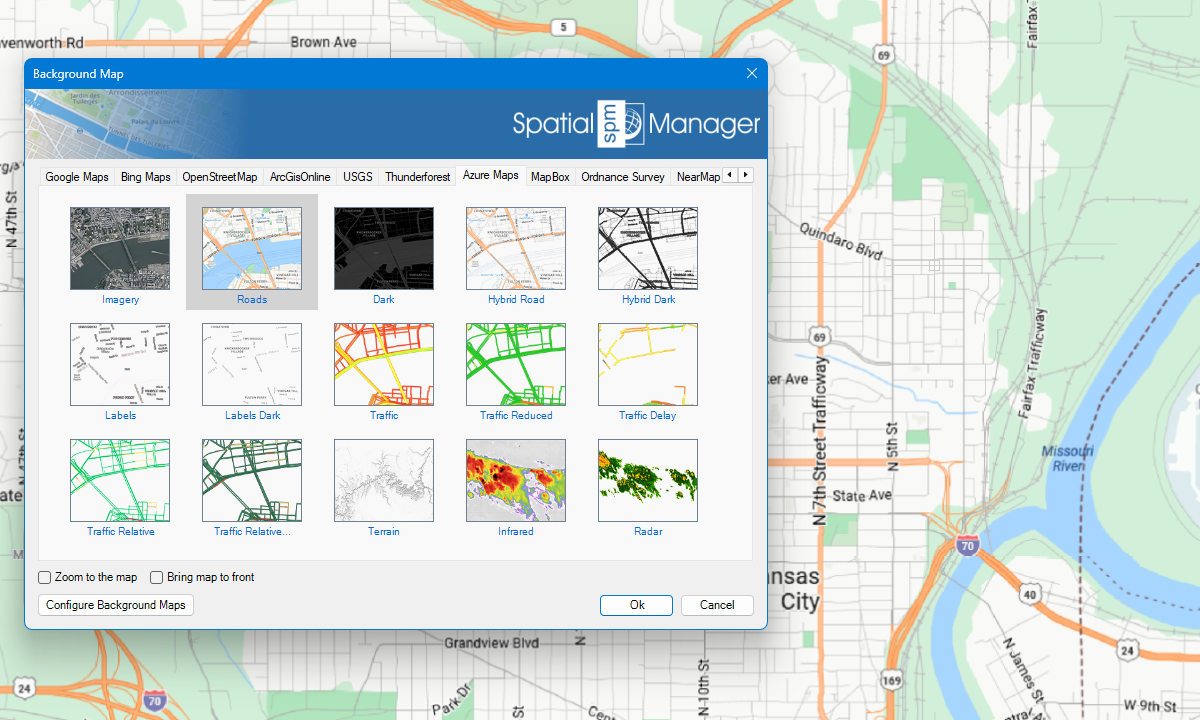1200x720 pixels.
Task: Select the Infrared map thumbnail
Action: [516, 480]
